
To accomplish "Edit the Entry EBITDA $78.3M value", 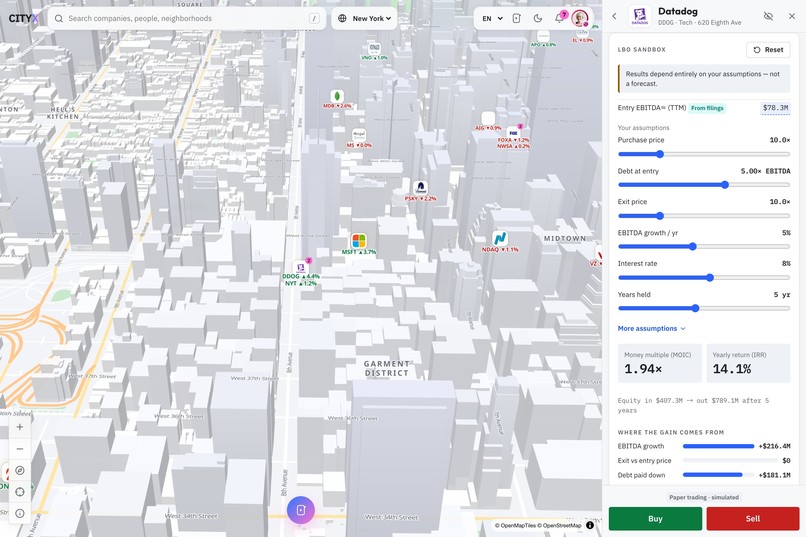I will (x=775, y=108).
